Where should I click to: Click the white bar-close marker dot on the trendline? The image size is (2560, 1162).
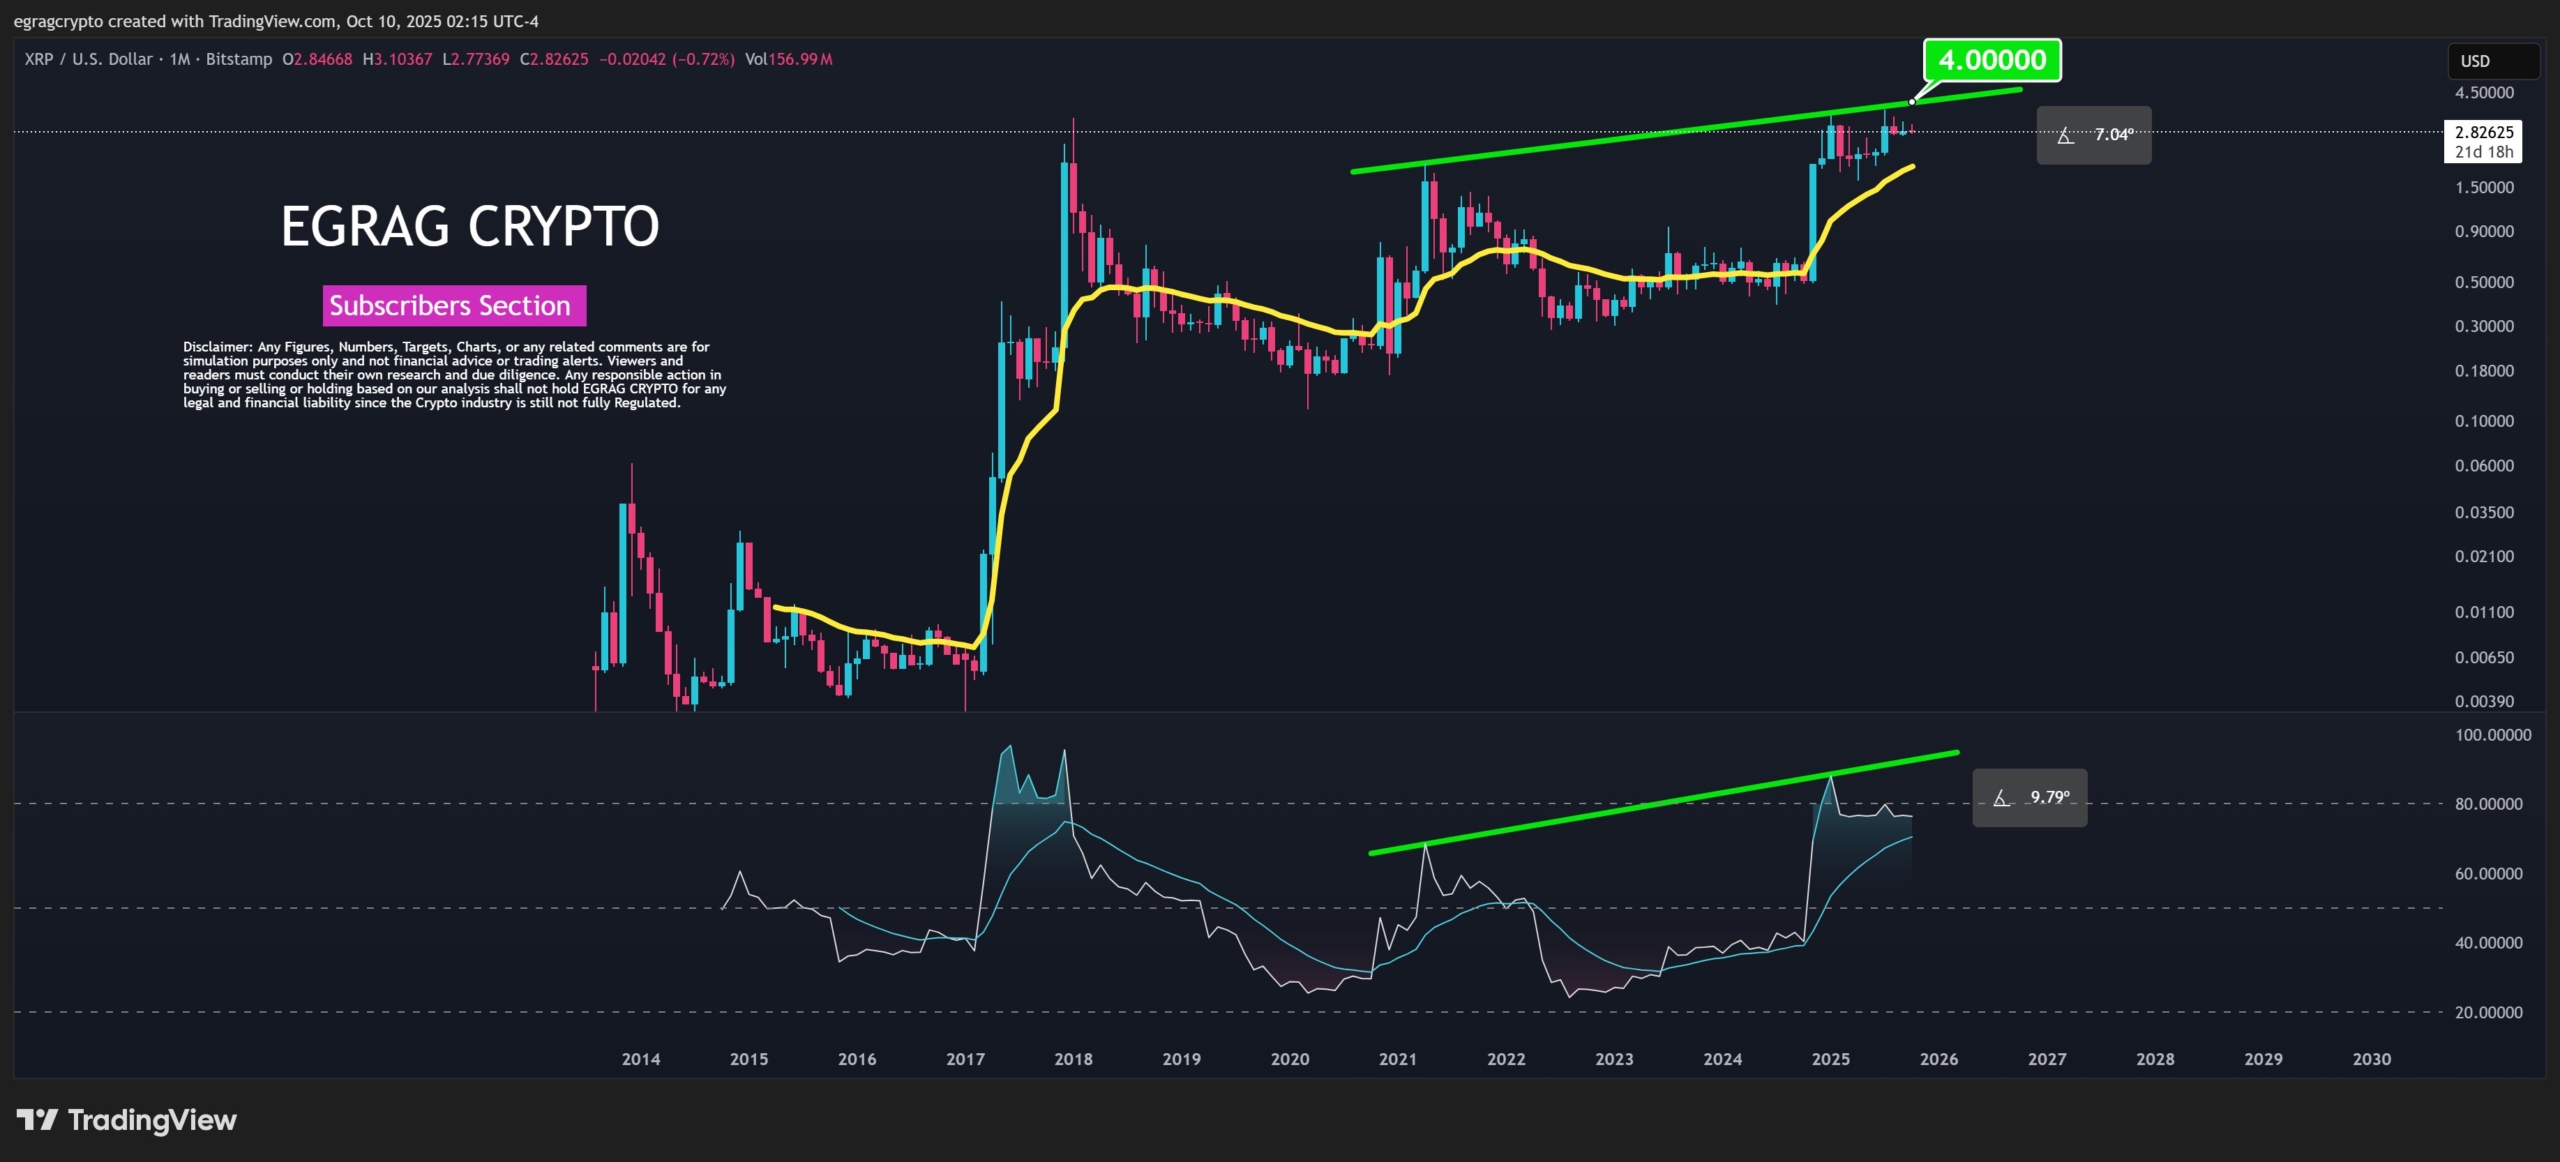pyautogui.click(x=1911, y=102)
